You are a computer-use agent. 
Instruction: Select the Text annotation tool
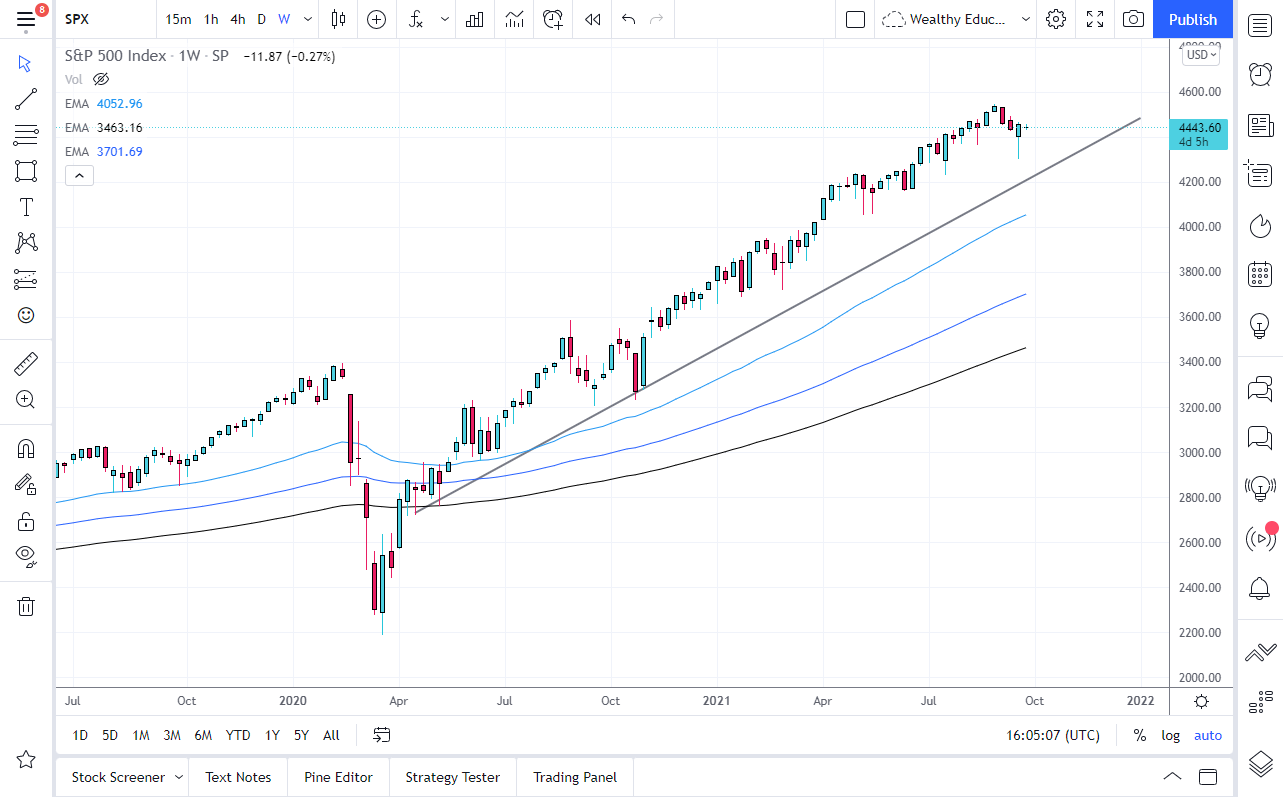click(x=26, y=207)
